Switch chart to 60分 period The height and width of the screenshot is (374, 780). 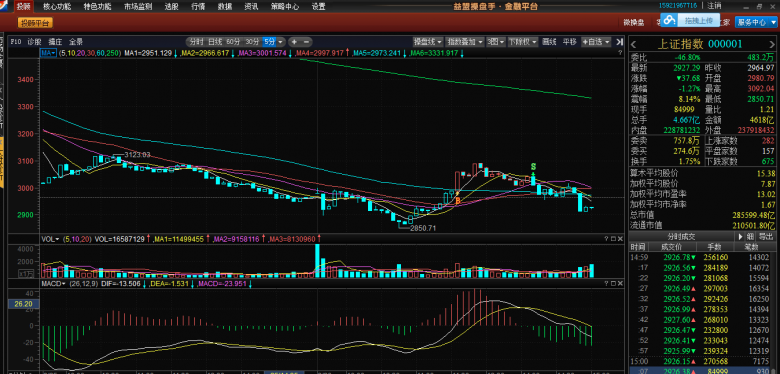click(x=233, y=42)
